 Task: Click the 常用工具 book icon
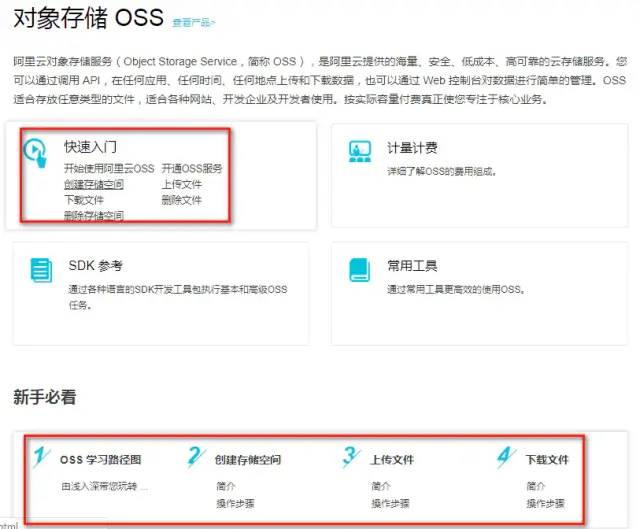(x=360, y=270)
